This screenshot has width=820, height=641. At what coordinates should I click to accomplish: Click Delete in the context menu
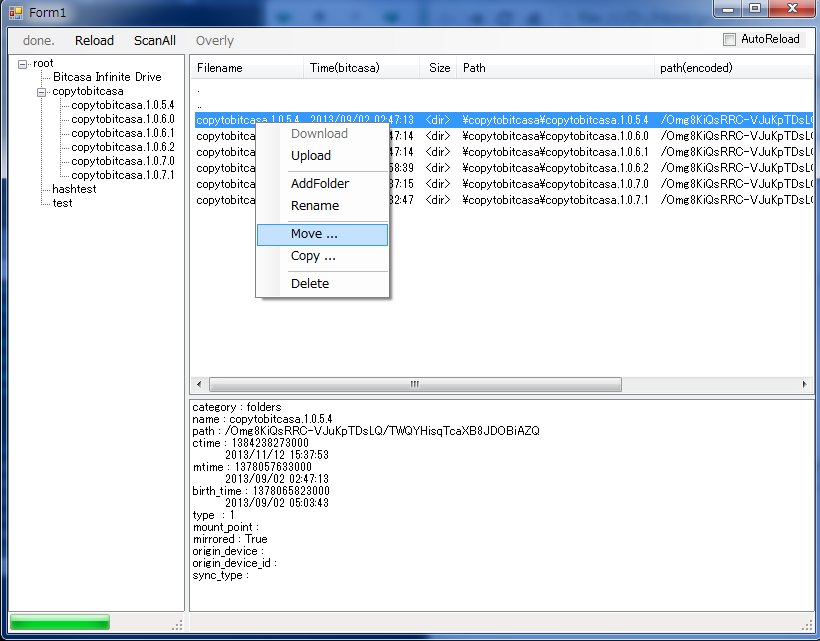[x=309, y=284]
